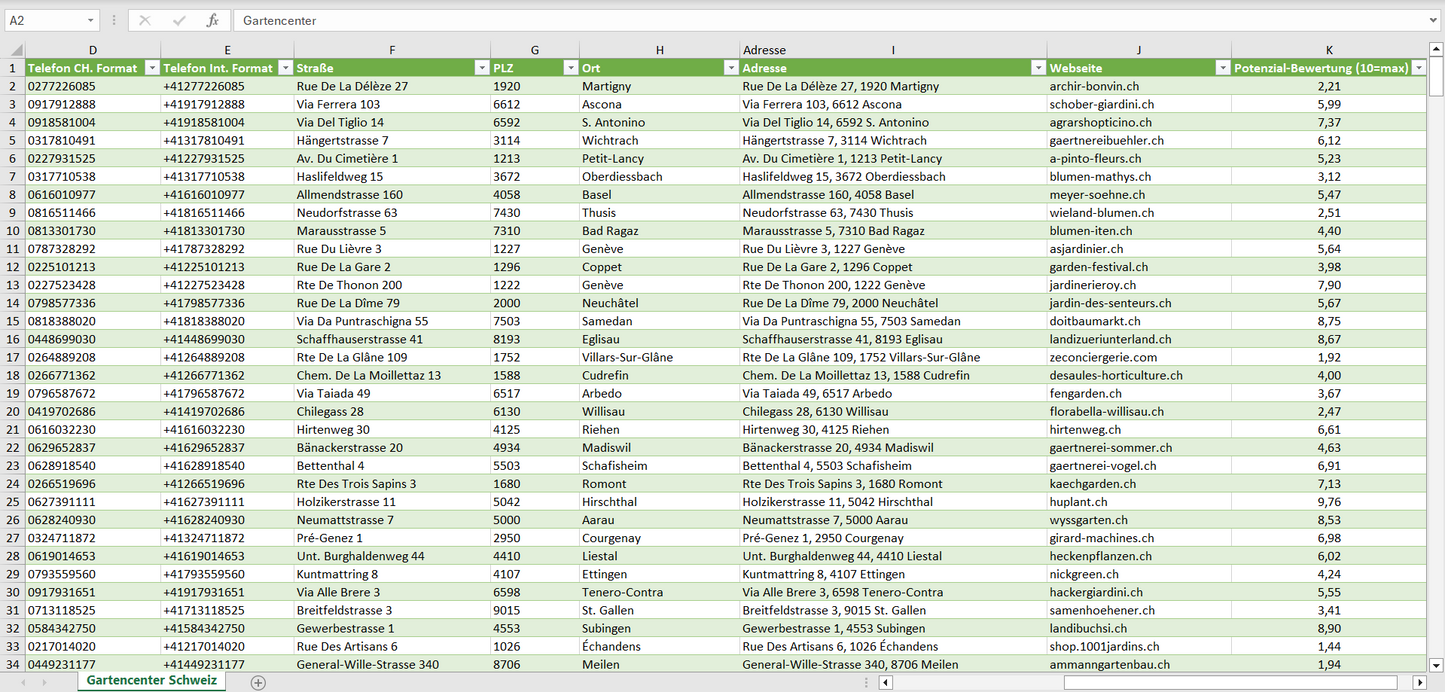This screenshot has width=1445, height=692.
Task: Open the Name Box dropdown arrow
Action: (x=91, y=20)
